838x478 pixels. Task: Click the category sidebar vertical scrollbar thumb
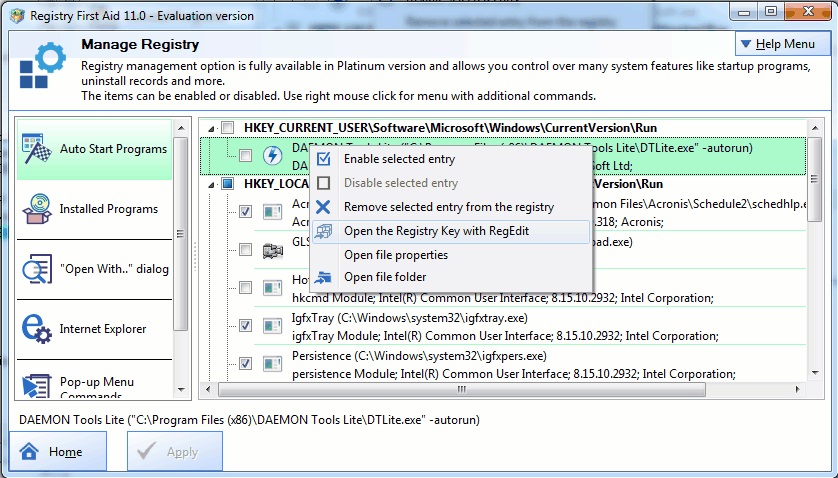(181, 234)
